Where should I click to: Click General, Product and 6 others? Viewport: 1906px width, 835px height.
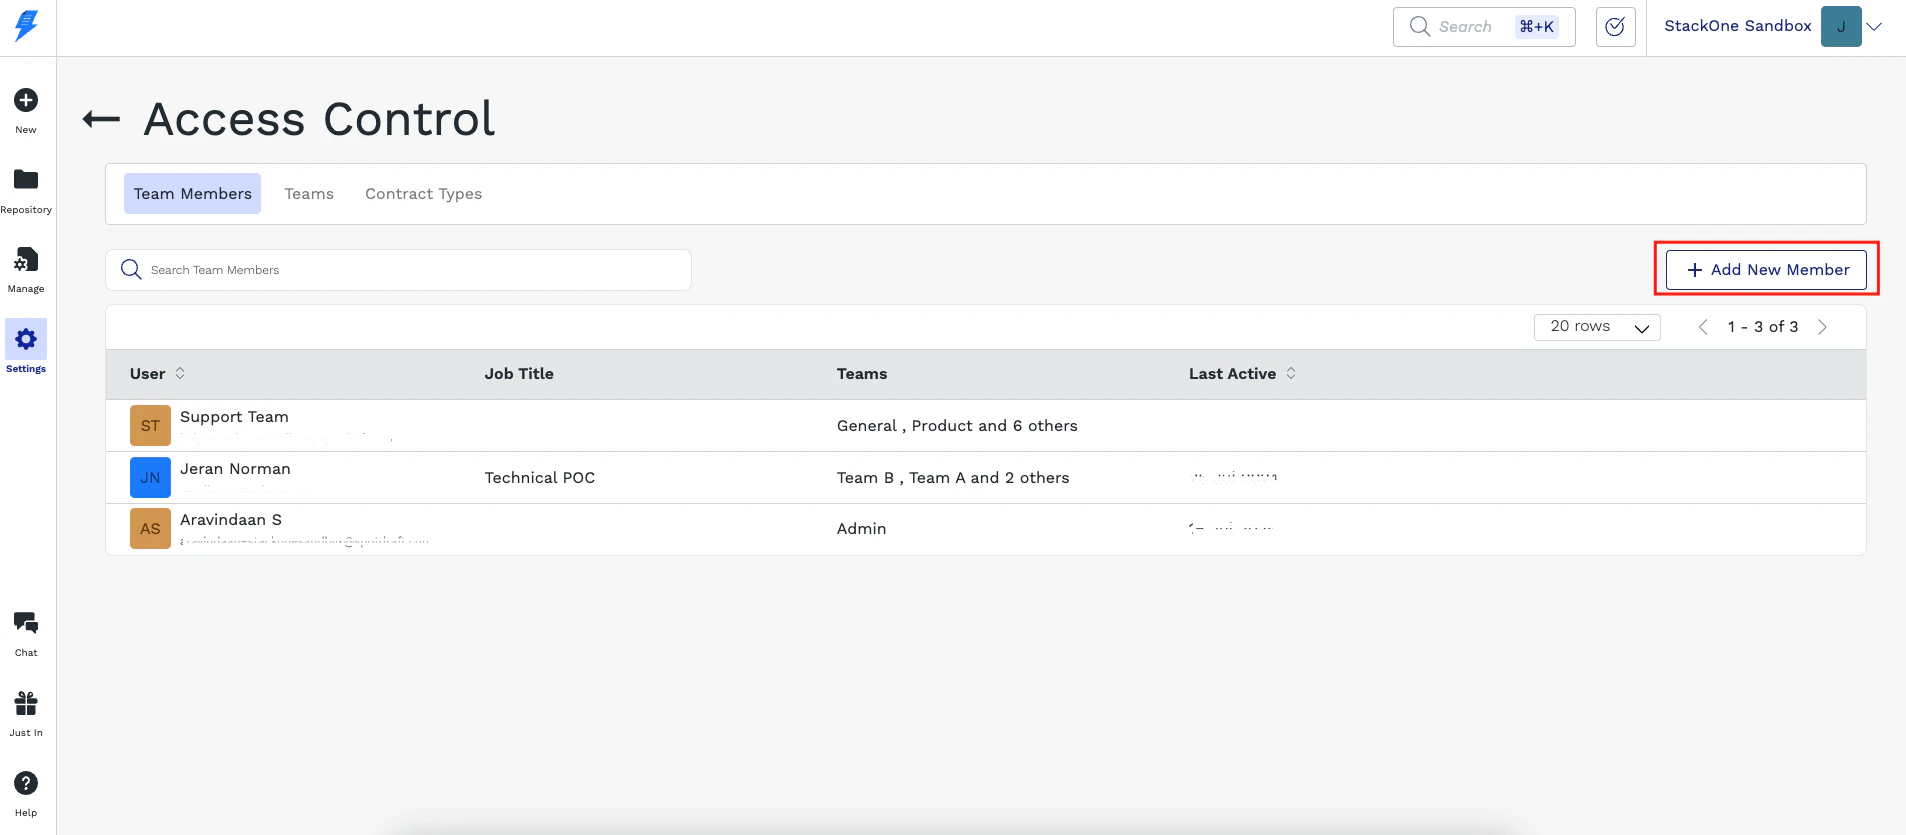pos(957,426)
